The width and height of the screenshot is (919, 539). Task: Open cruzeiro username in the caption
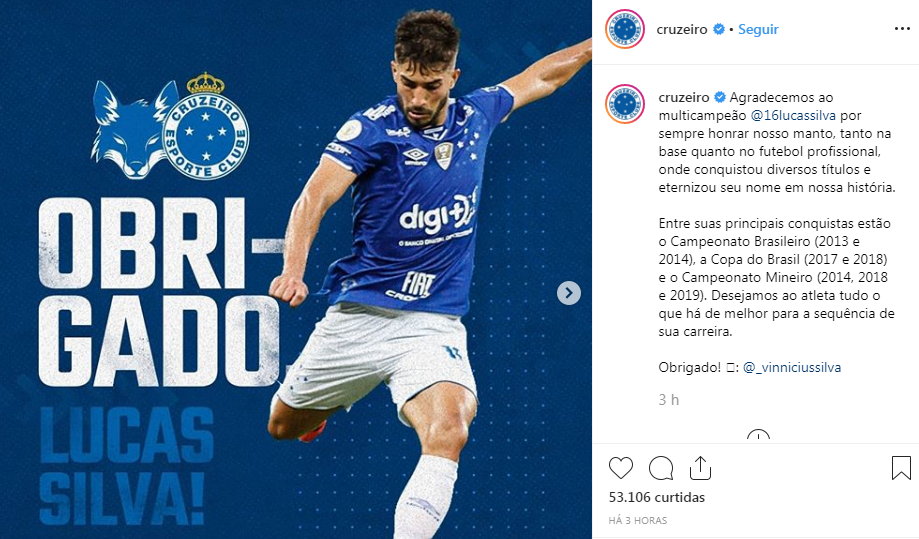click(683, 97)
